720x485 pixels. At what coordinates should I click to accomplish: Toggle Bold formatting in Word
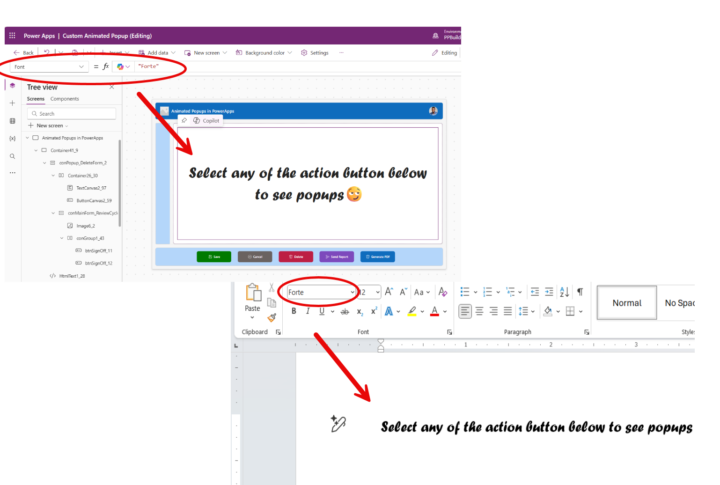click(294, 311)
